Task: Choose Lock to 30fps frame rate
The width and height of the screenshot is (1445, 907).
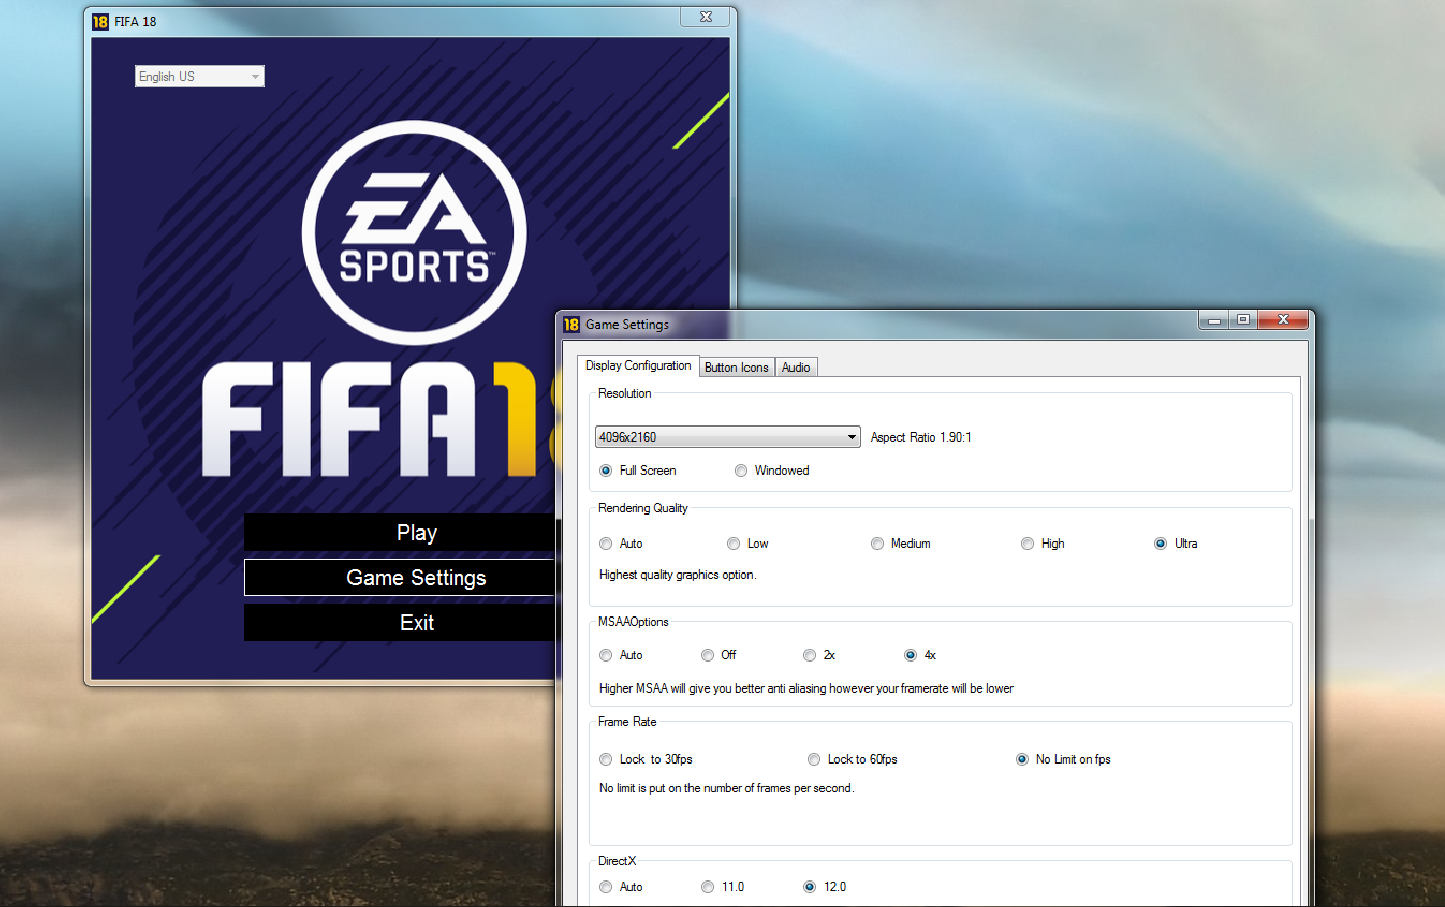Action: [x=605, y=760]
